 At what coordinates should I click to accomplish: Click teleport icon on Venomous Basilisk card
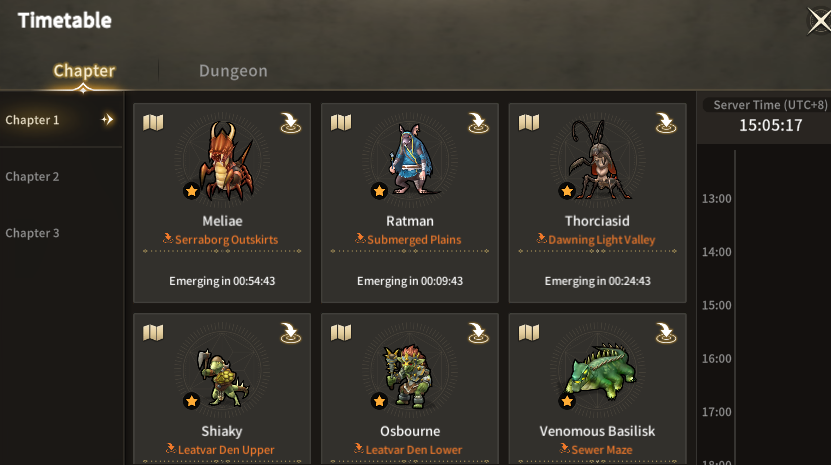point(666,333)
